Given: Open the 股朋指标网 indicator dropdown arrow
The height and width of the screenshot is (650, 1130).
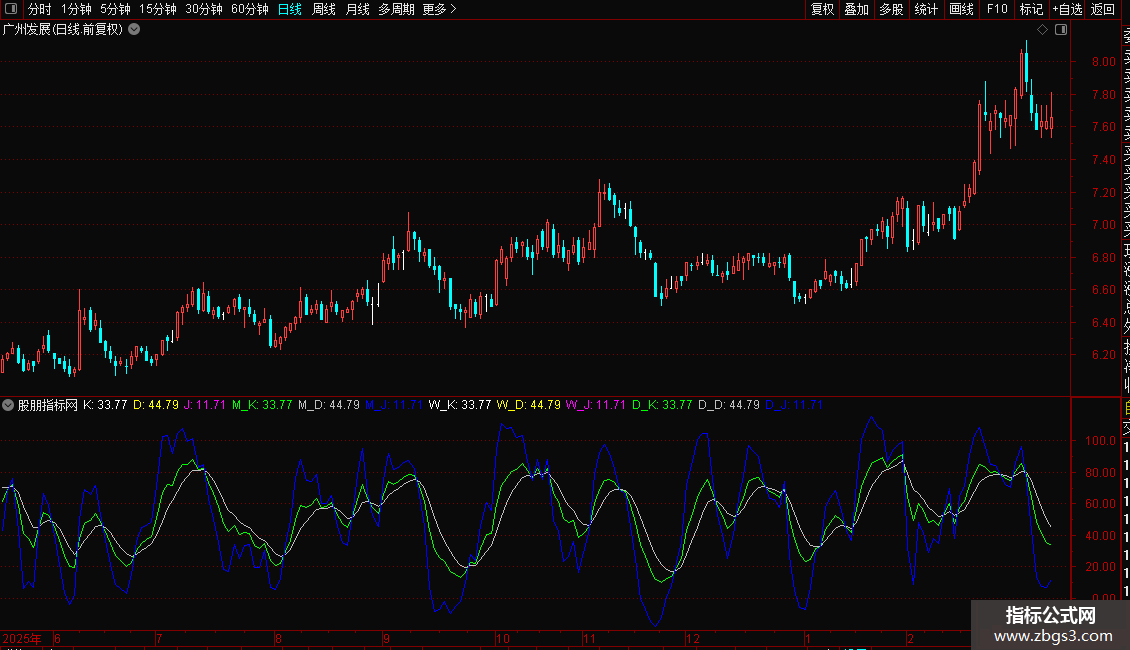Looking at the screenshot, I should [x=8, y=405].
